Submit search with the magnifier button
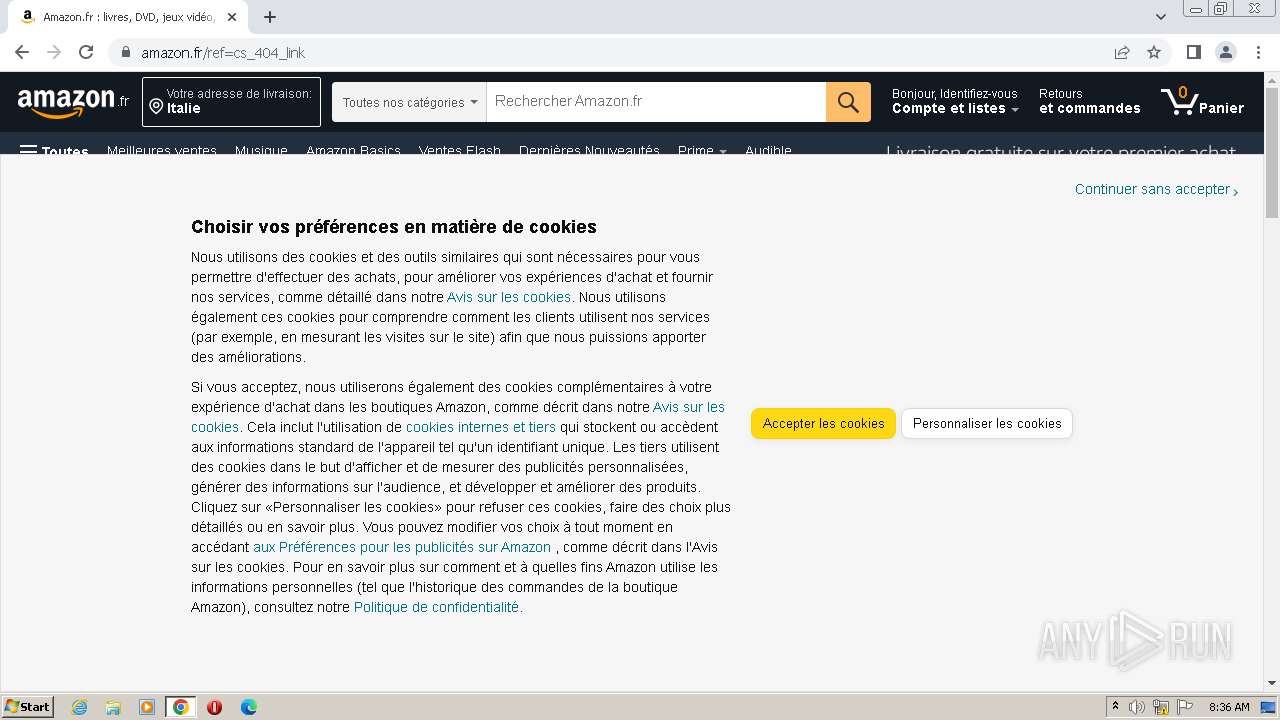The width and height of the screenshot is (1280, 720). point(848,102)
